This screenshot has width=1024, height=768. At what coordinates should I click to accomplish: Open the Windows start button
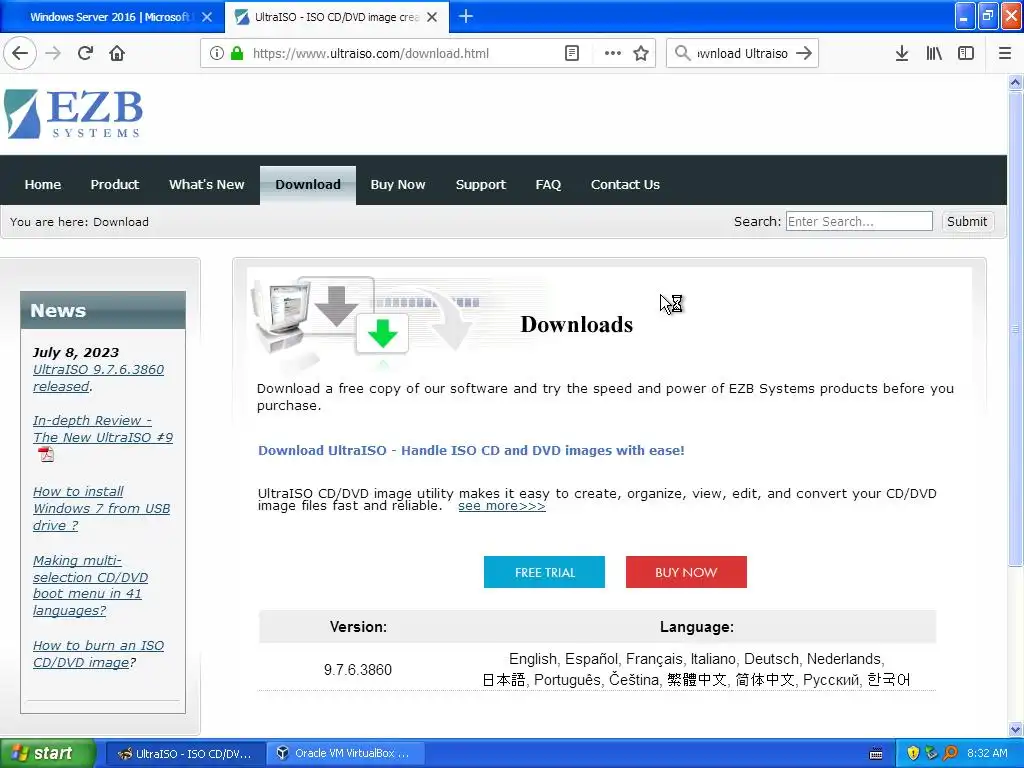click(x=47, y=753)
